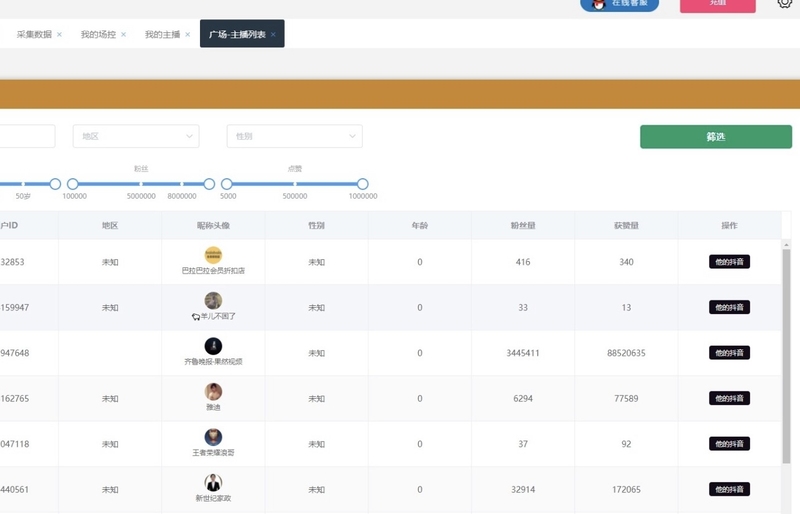Switch to the 采集数据 tab
This screenshot has width=800, height=514.
pyautogui.click(x=34, y=34)
